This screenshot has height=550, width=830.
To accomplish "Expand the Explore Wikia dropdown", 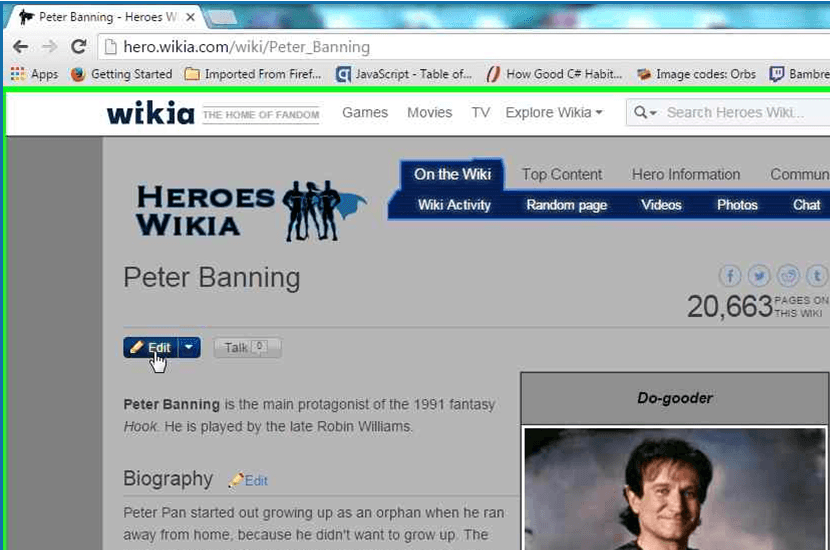I will tap(554, 113).
